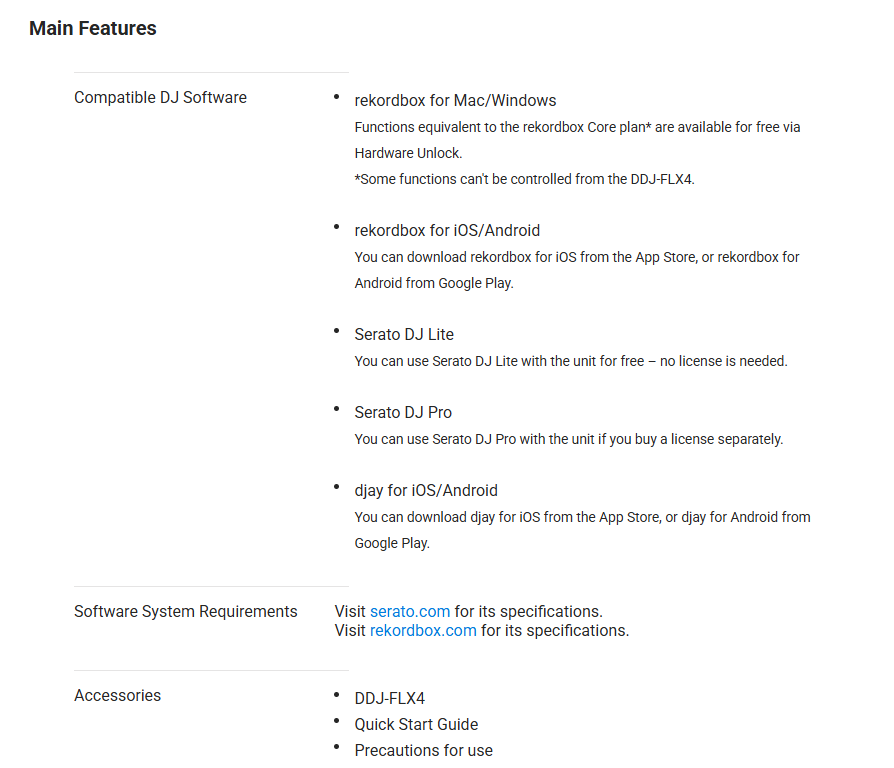Image resolution: width=894 pixels, height=768 pixels.
Task: Click the Software System Requirements label
Action: [x=185, y=611]
